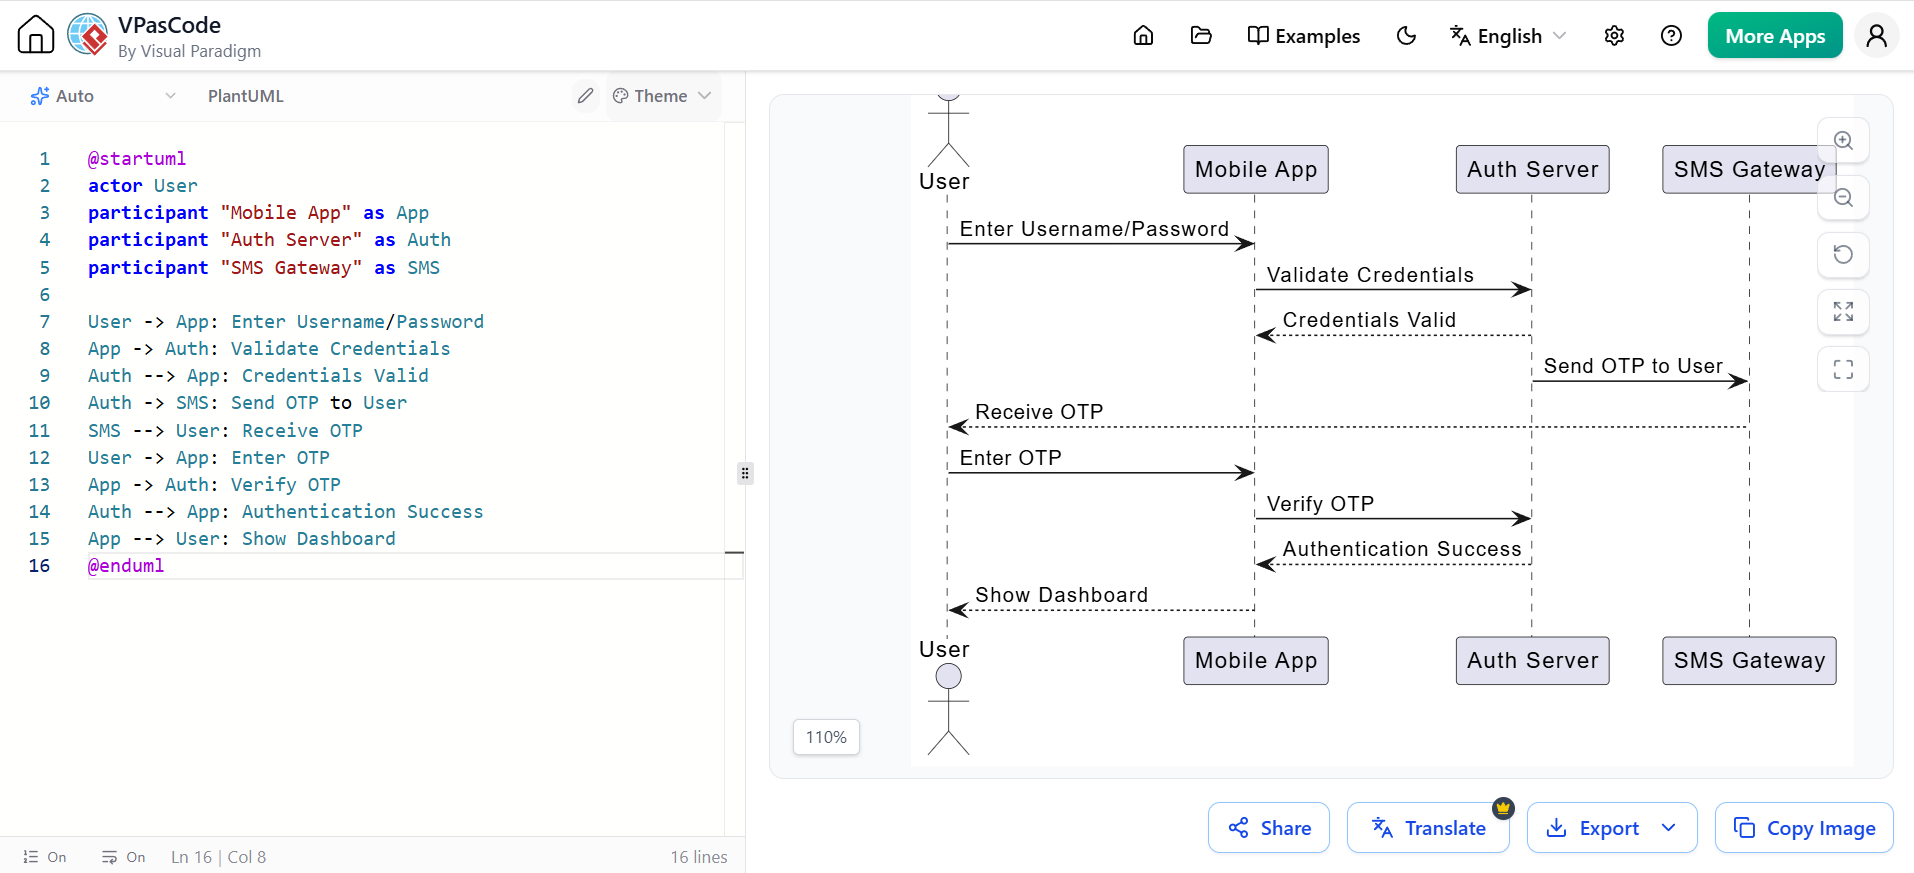Image resolution: width=1914 pixels, height=873 pixels.
Task: Open help via question mark icon
Action: click(x=1671, y=36)
